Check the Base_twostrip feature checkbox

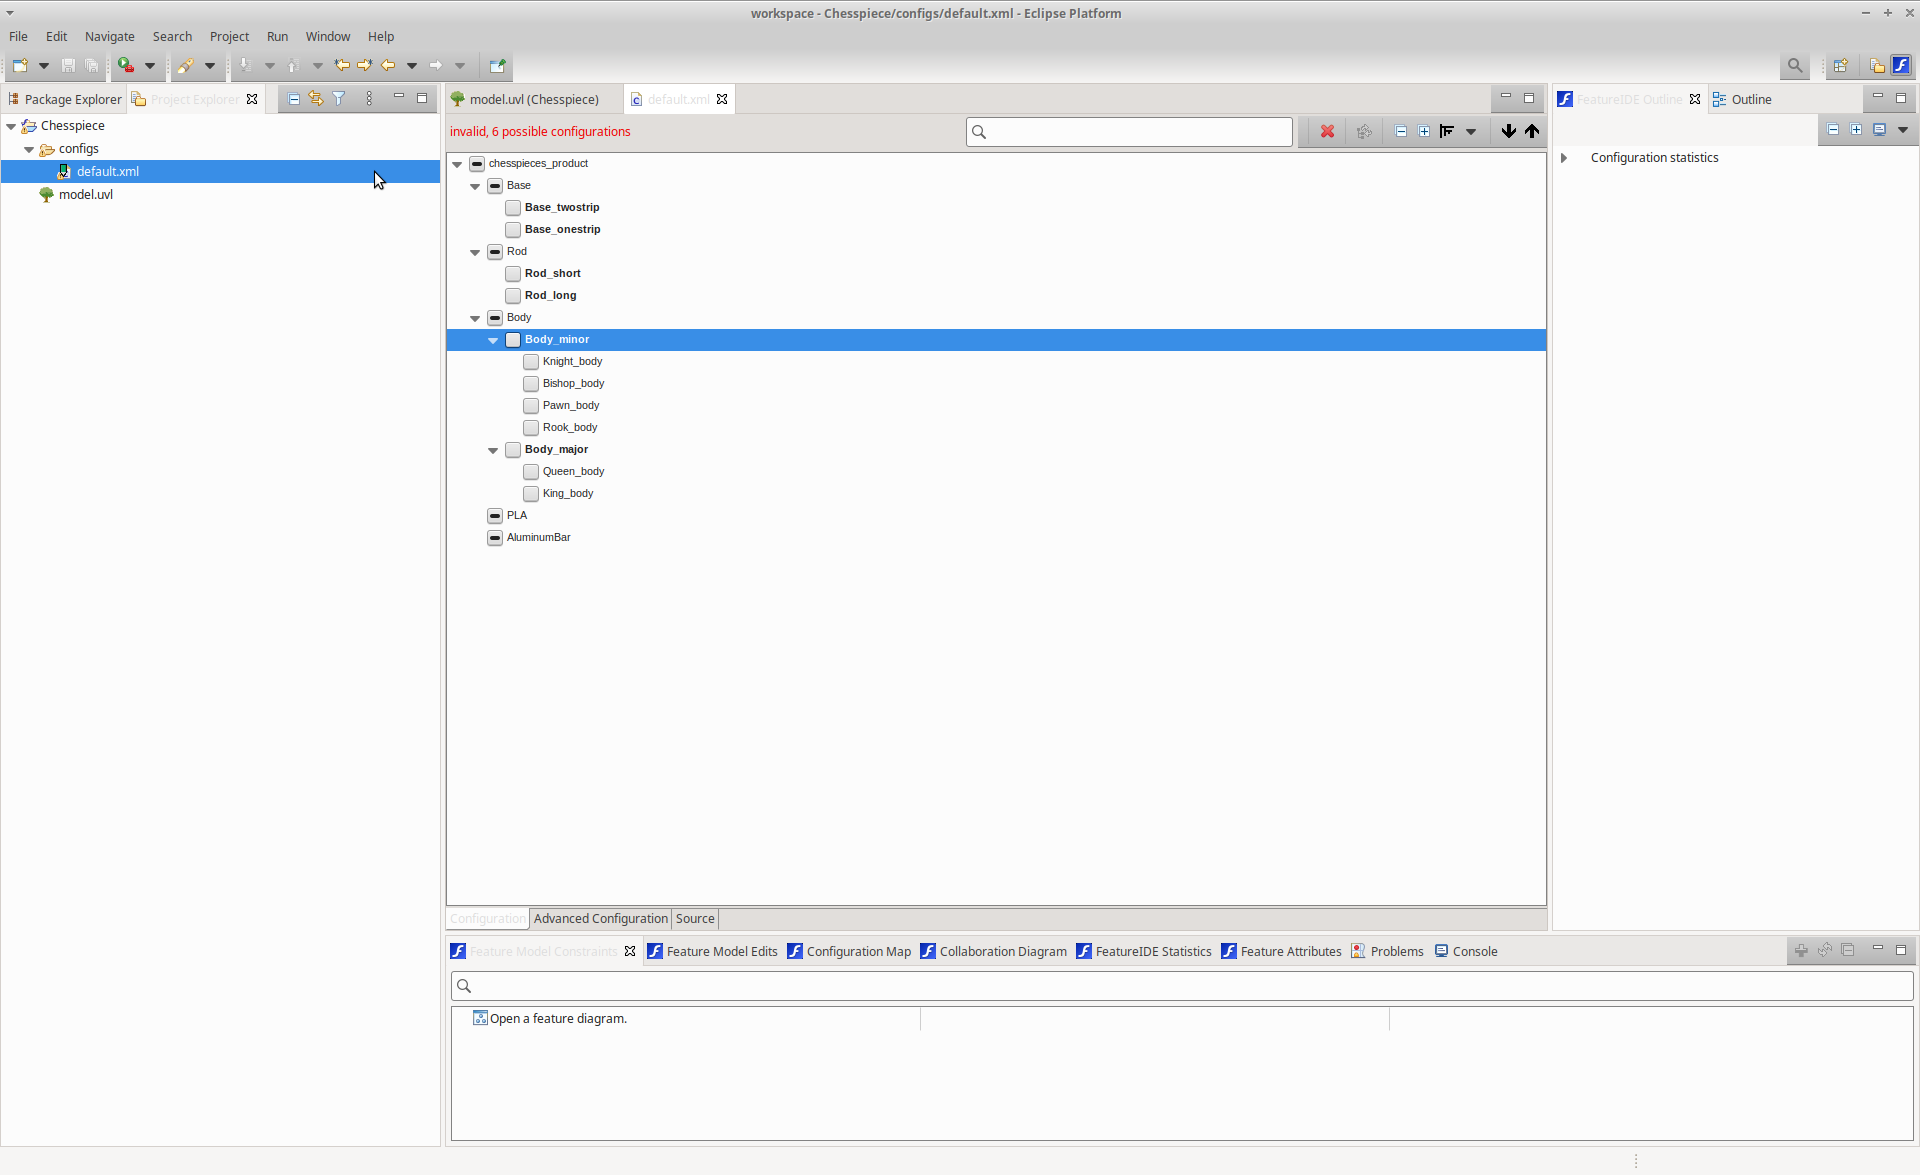[513, 207]
